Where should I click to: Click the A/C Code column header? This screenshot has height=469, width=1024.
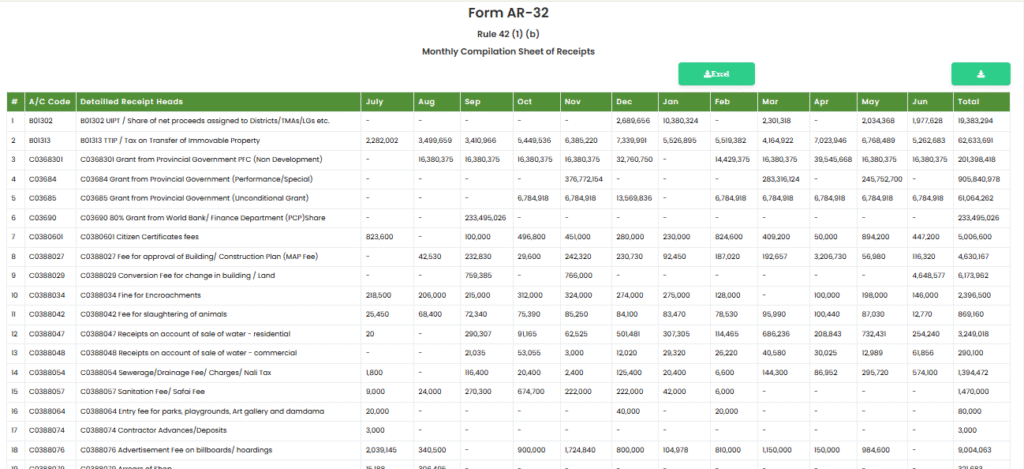(x=49, y=102)
